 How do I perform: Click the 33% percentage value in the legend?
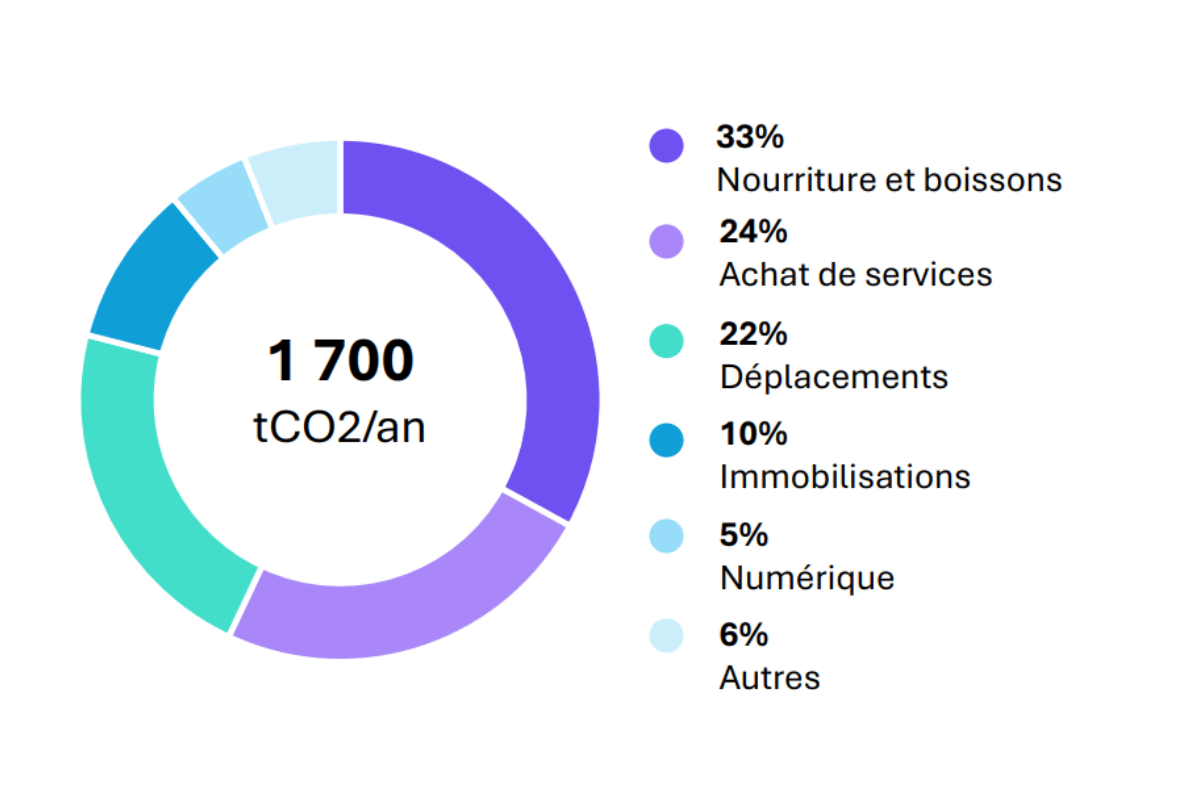[743, 137]
